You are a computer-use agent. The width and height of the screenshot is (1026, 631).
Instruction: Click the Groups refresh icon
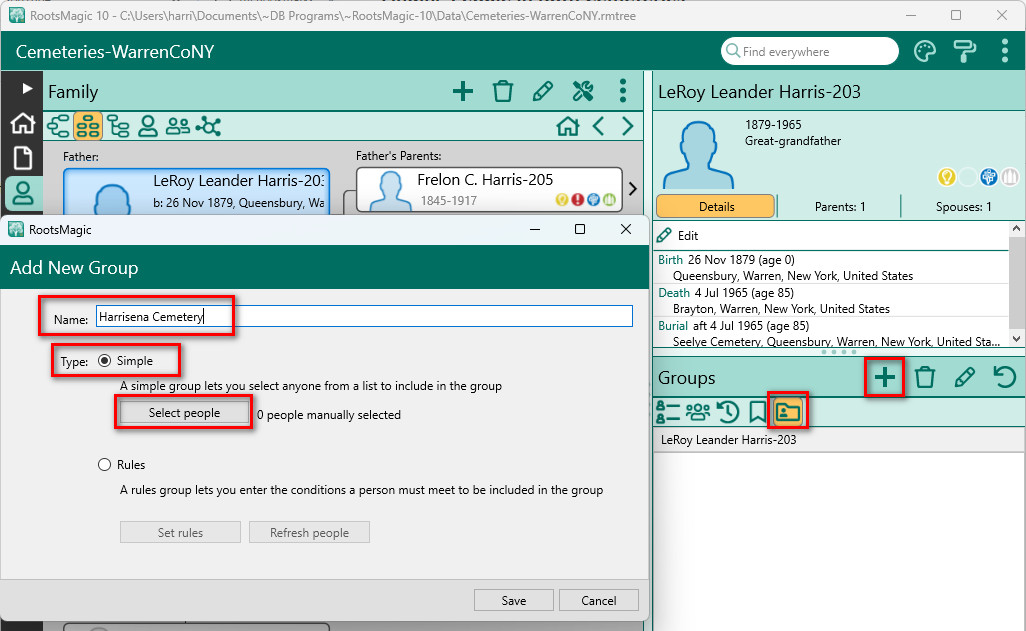pyautogui.click(x=1004, y=377)
